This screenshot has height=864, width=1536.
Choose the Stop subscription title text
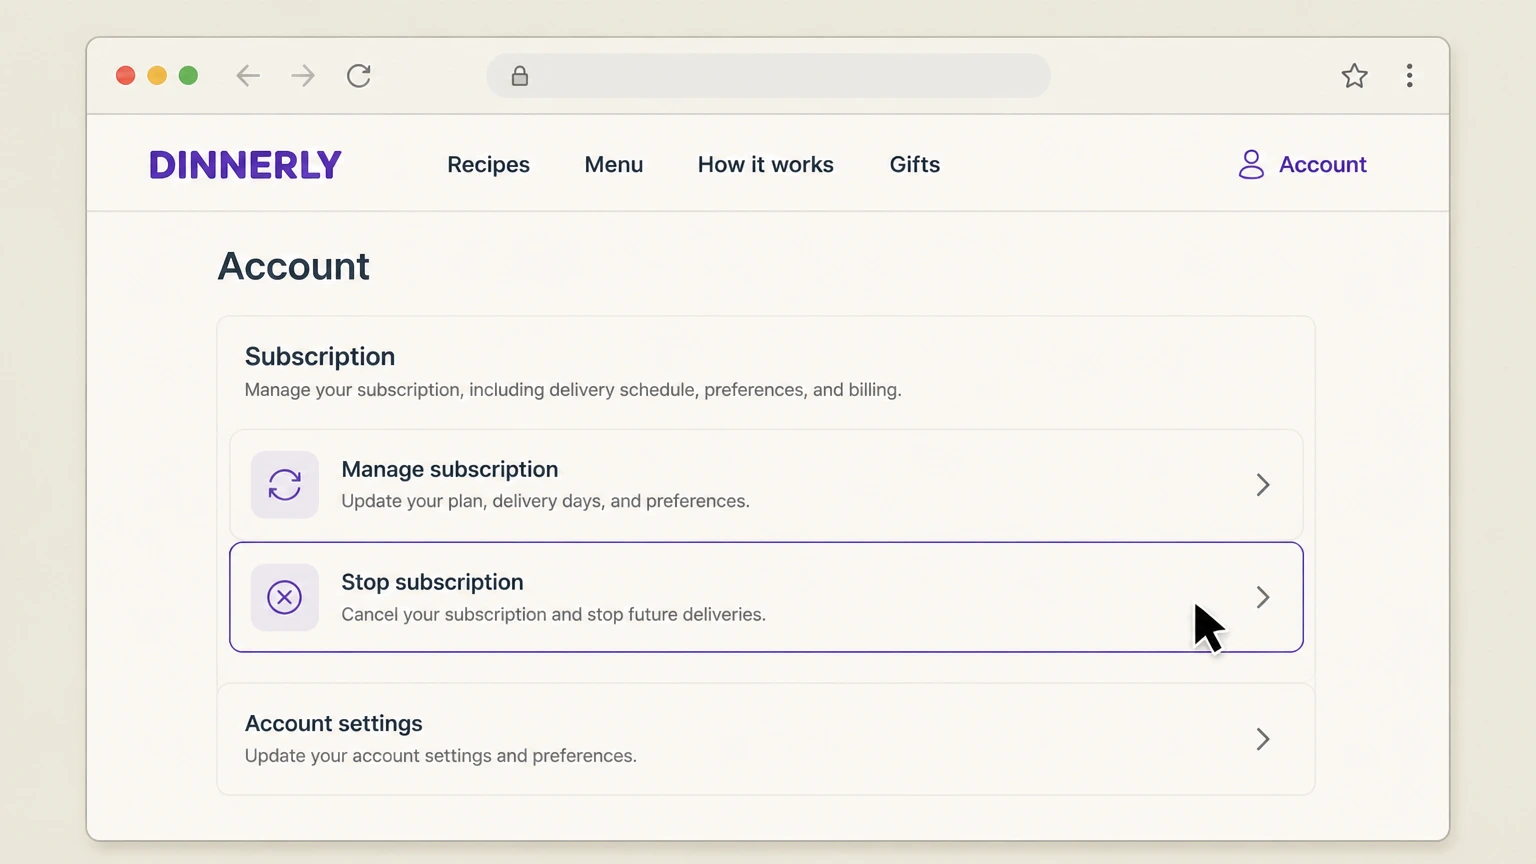click(x=432, y=582)
